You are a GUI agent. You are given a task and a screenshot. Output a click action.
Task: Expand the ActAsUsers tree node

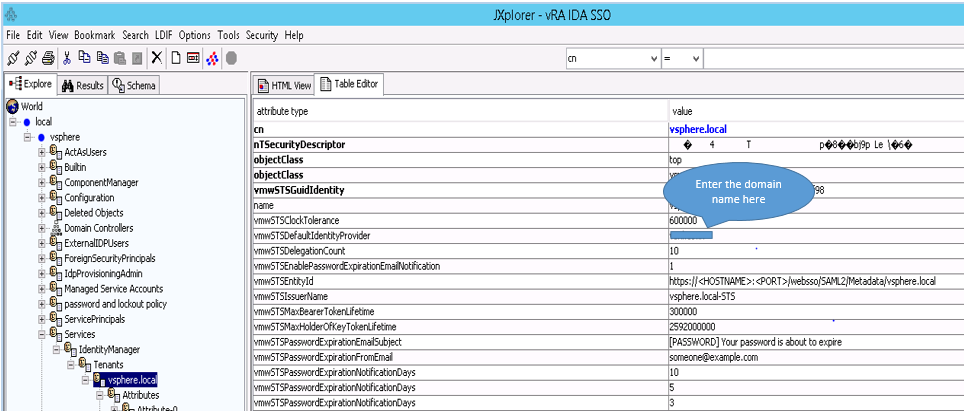pyautogui.click(x=42, y=152)
